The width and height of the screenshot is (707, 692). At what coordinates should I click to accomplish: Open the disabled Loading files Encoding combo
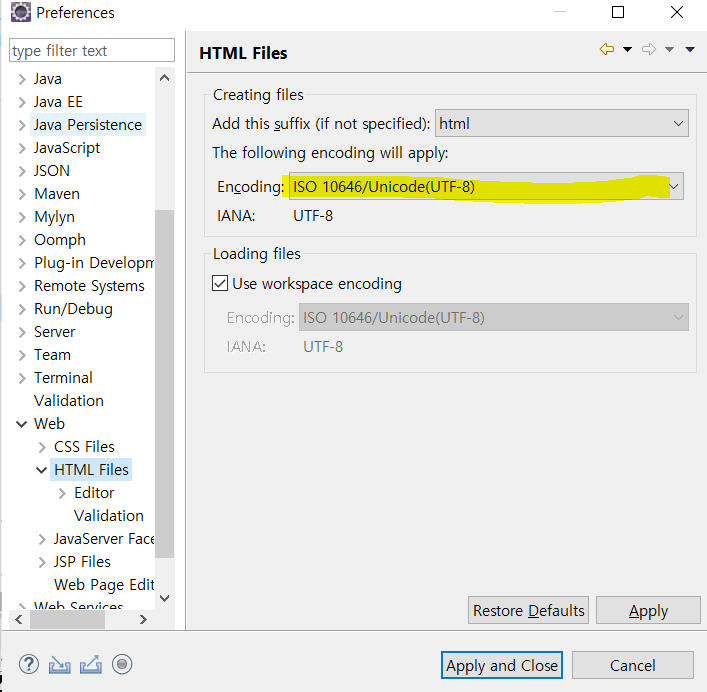494,317
